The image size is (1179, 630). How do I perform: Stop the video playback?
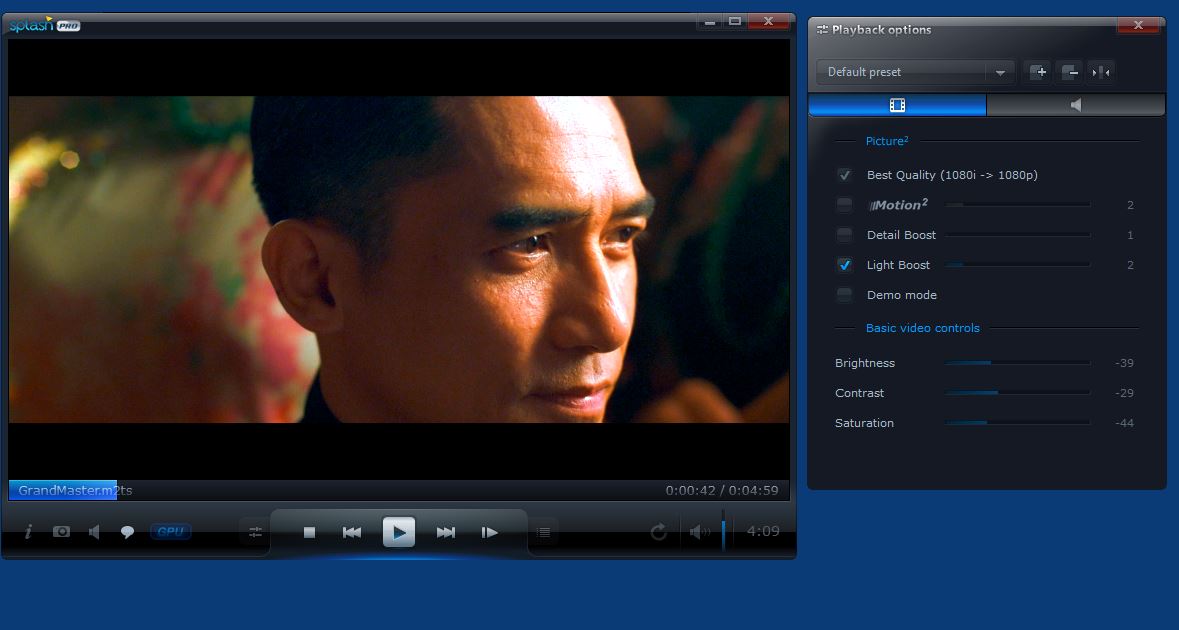tap(309, 532)
